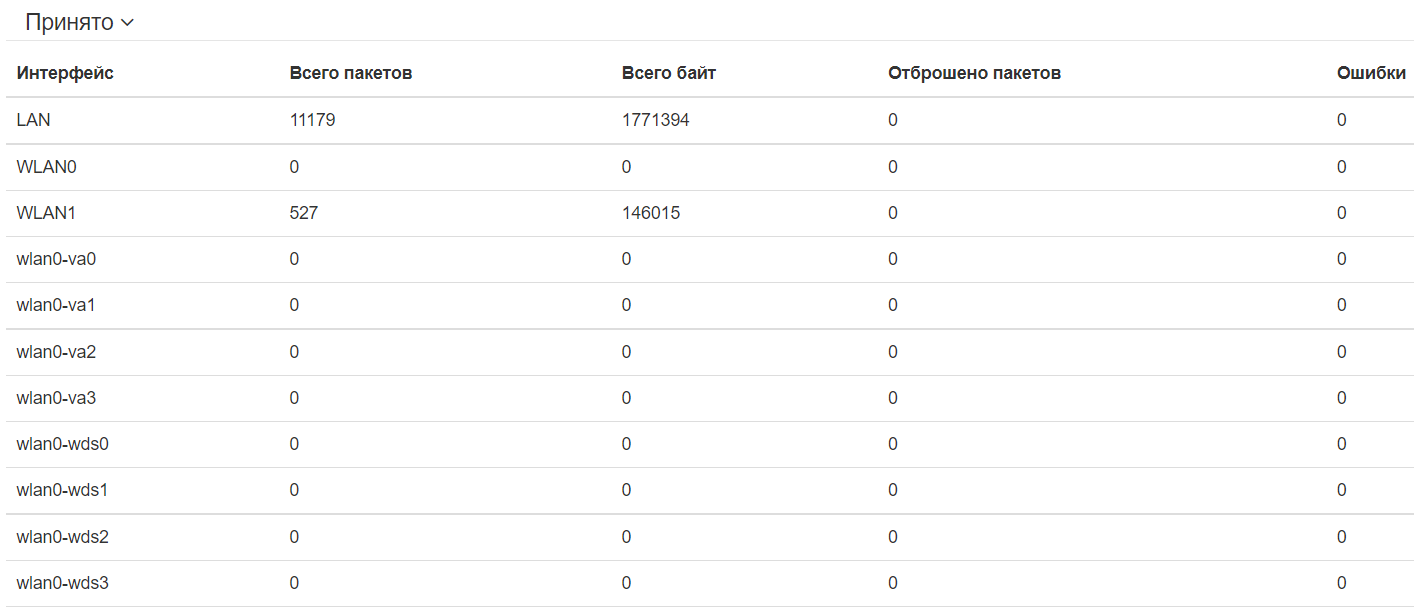
Task: Click the wlan0-wds2 interface name
Action: 63,537
